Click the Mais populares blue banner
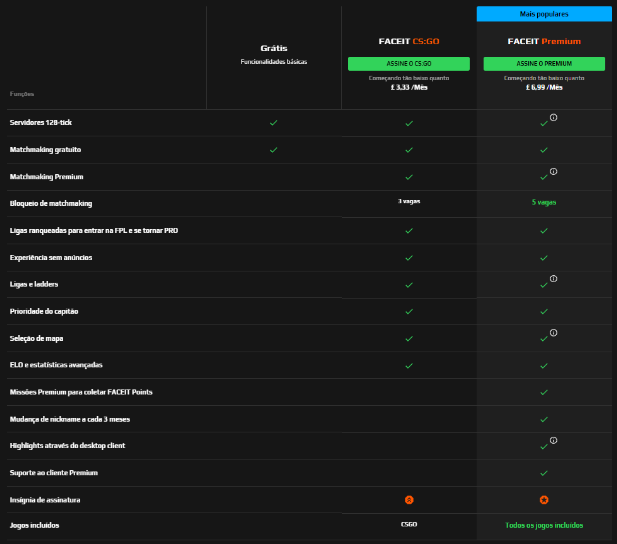The width and height of the screenshot is (617, 544). [x=544, y=14]
